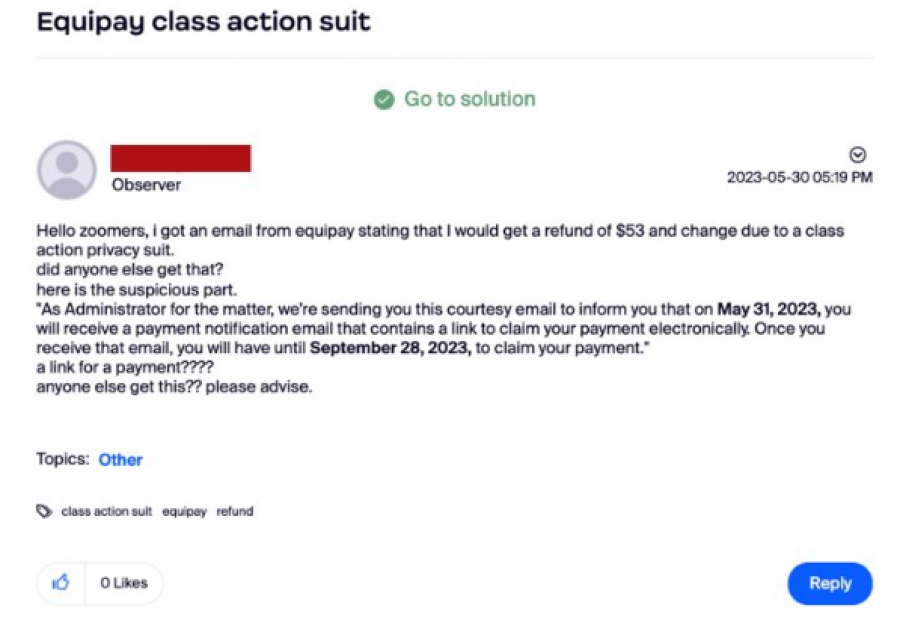This screenshot has width=900, height=629.
Task: Expand the post options dropdown arrow
Action: click(x=858, y=155)
